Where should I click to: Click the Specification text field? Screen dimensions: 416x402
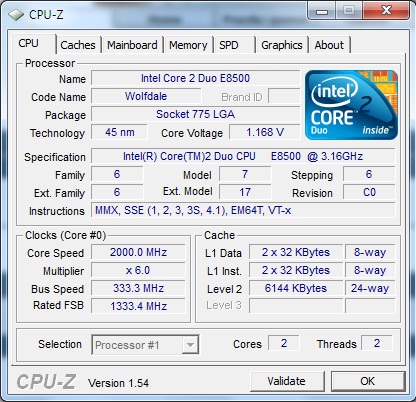(x=243, y=156)
